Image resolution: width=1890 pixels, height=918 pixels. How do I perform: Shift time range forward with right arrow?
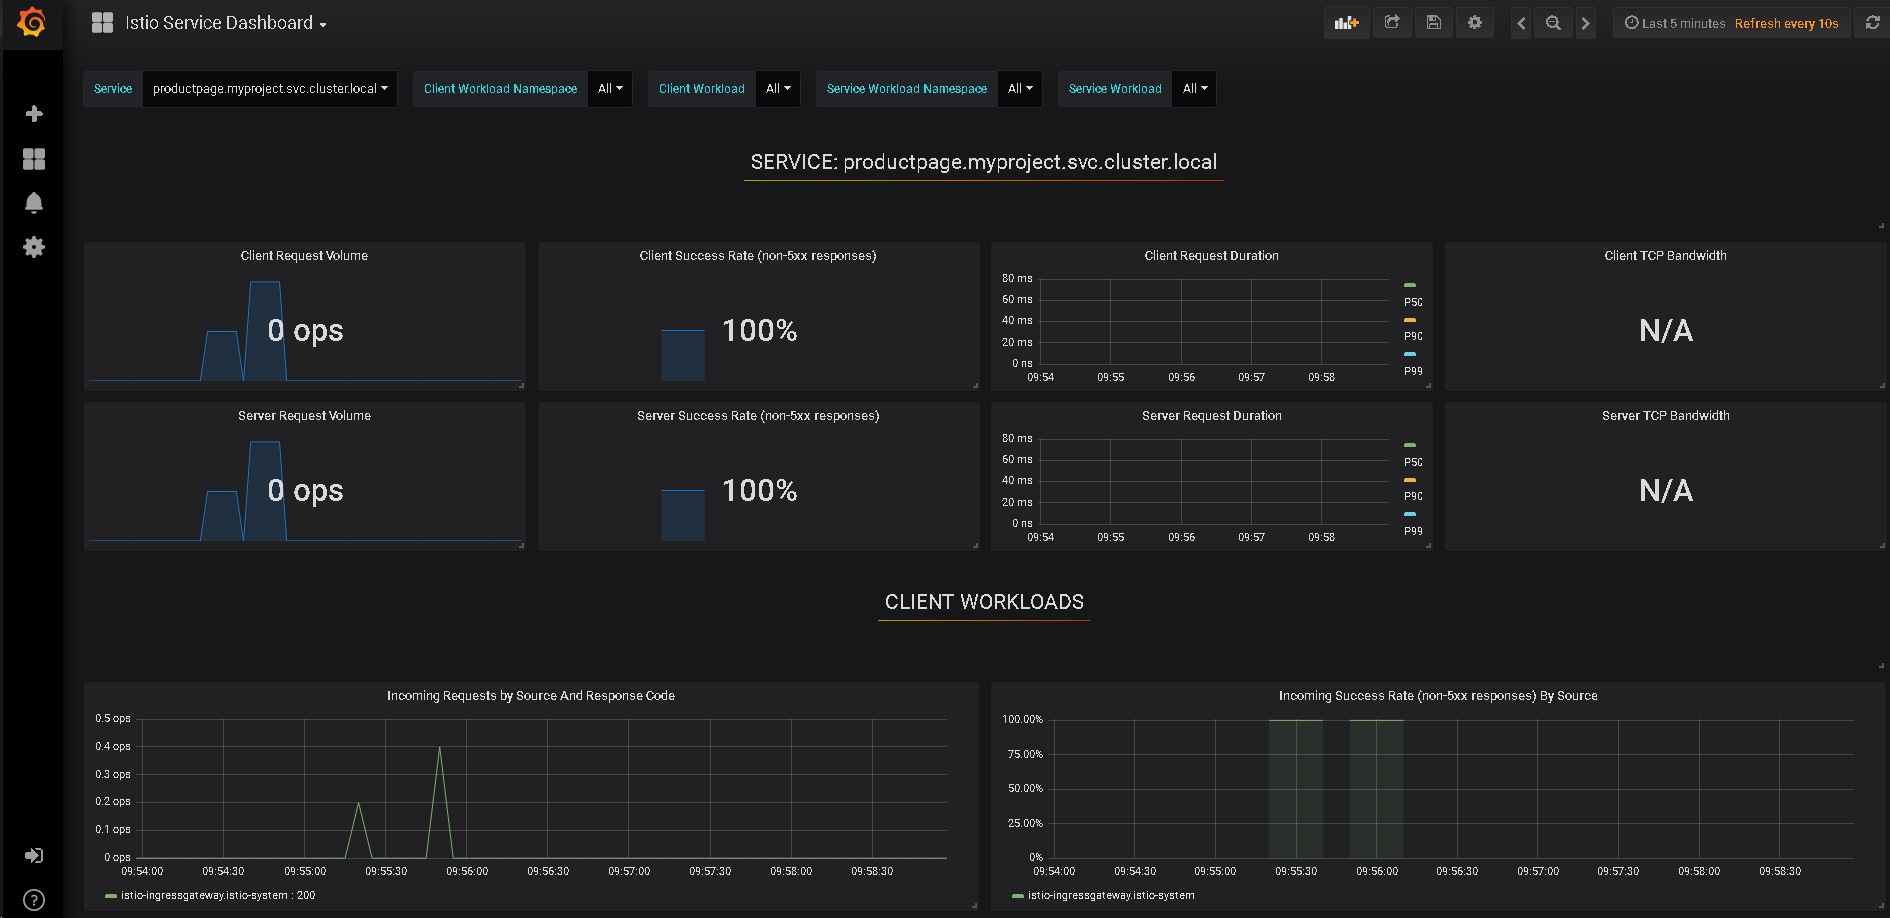pos(1585,23)
